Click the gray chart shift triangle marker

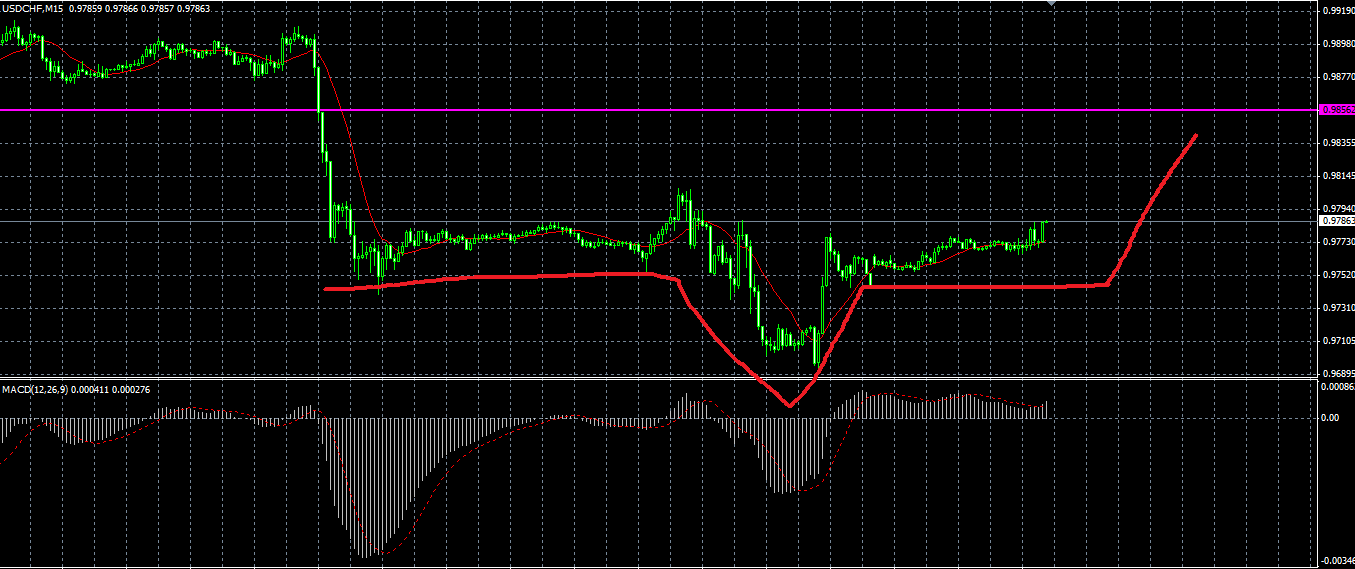(1051, 4)
